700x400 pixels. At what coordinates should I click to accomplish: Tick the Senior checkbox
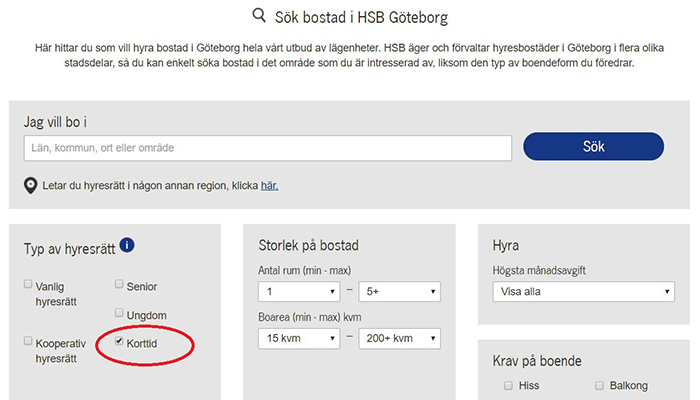[x=119, y=285]
